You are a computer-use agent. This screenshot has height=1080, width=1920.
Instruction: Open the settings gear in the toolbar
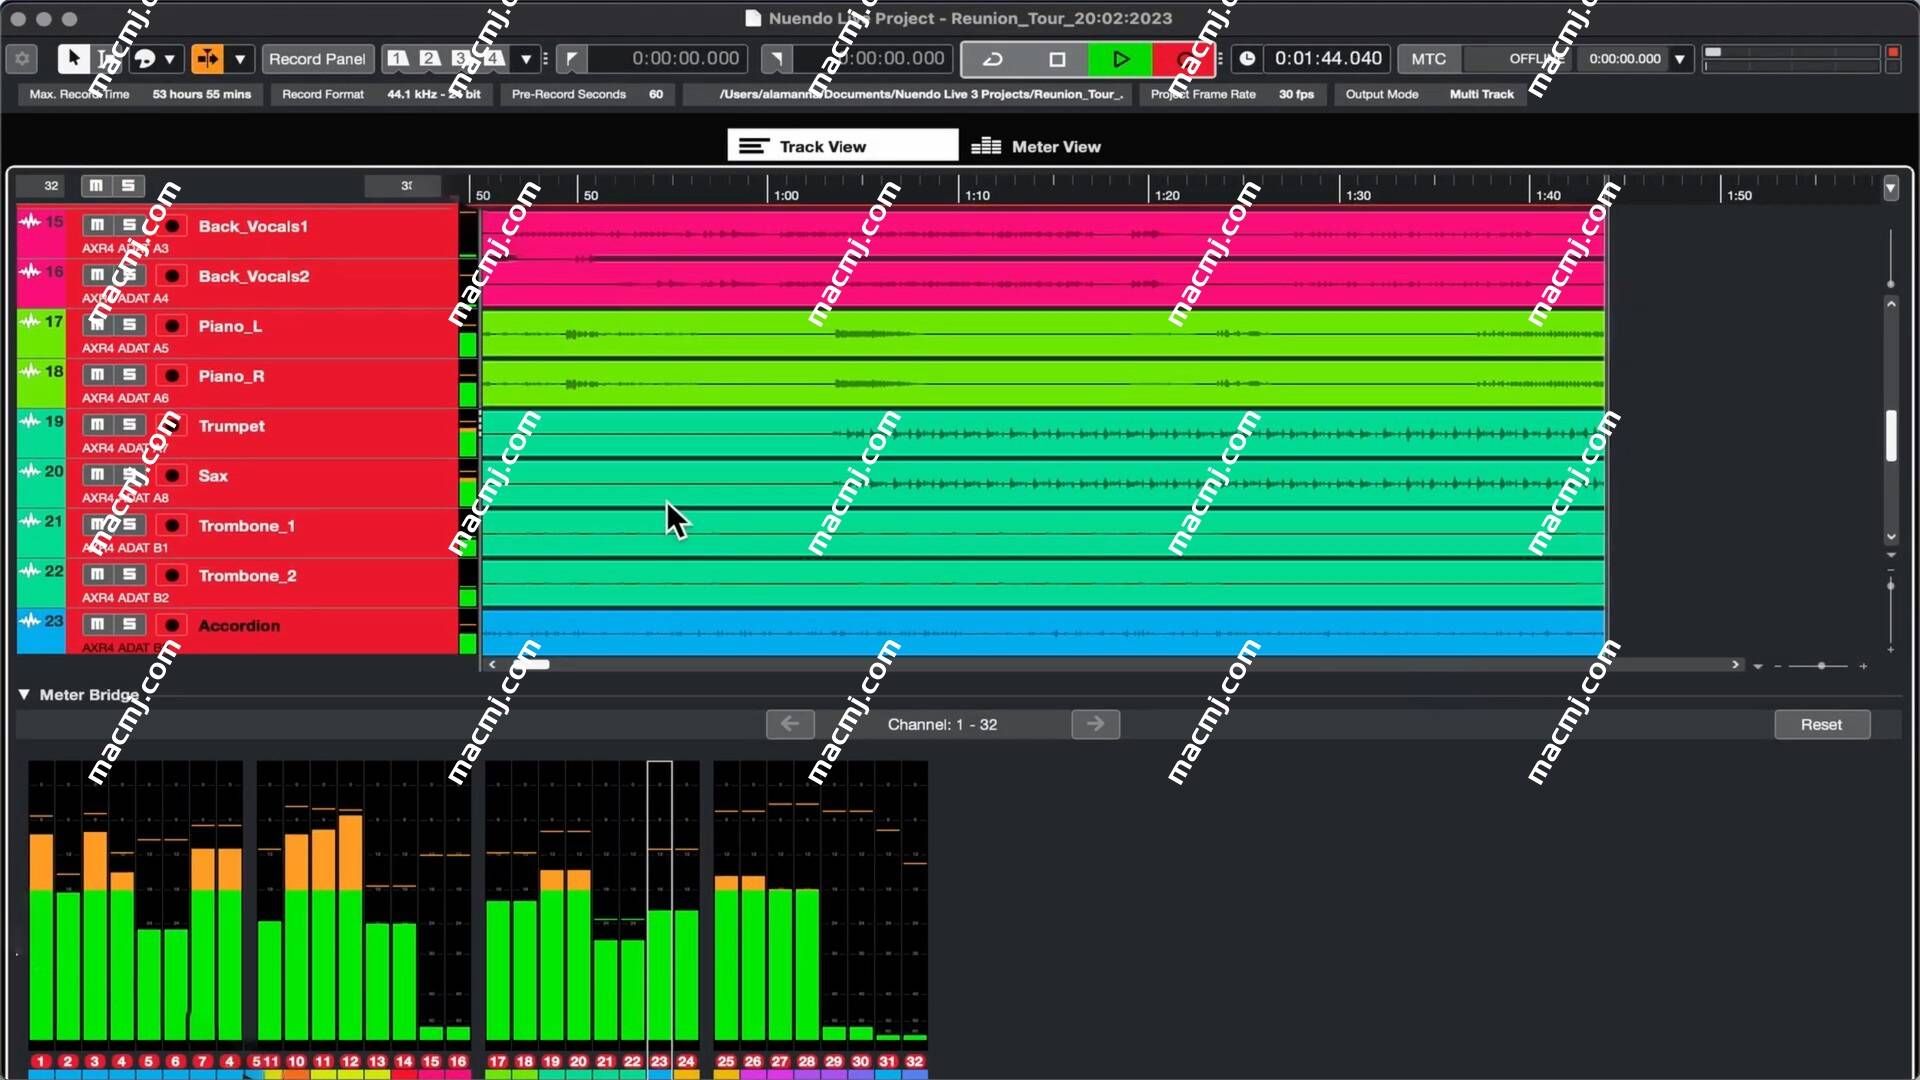click(22, 59)
